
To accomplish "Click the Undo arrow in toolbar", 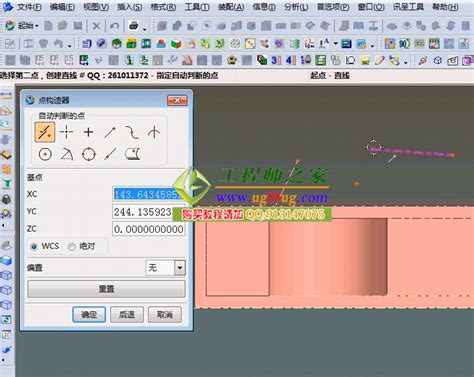I will pyautogui.click(x=114, y=26).
